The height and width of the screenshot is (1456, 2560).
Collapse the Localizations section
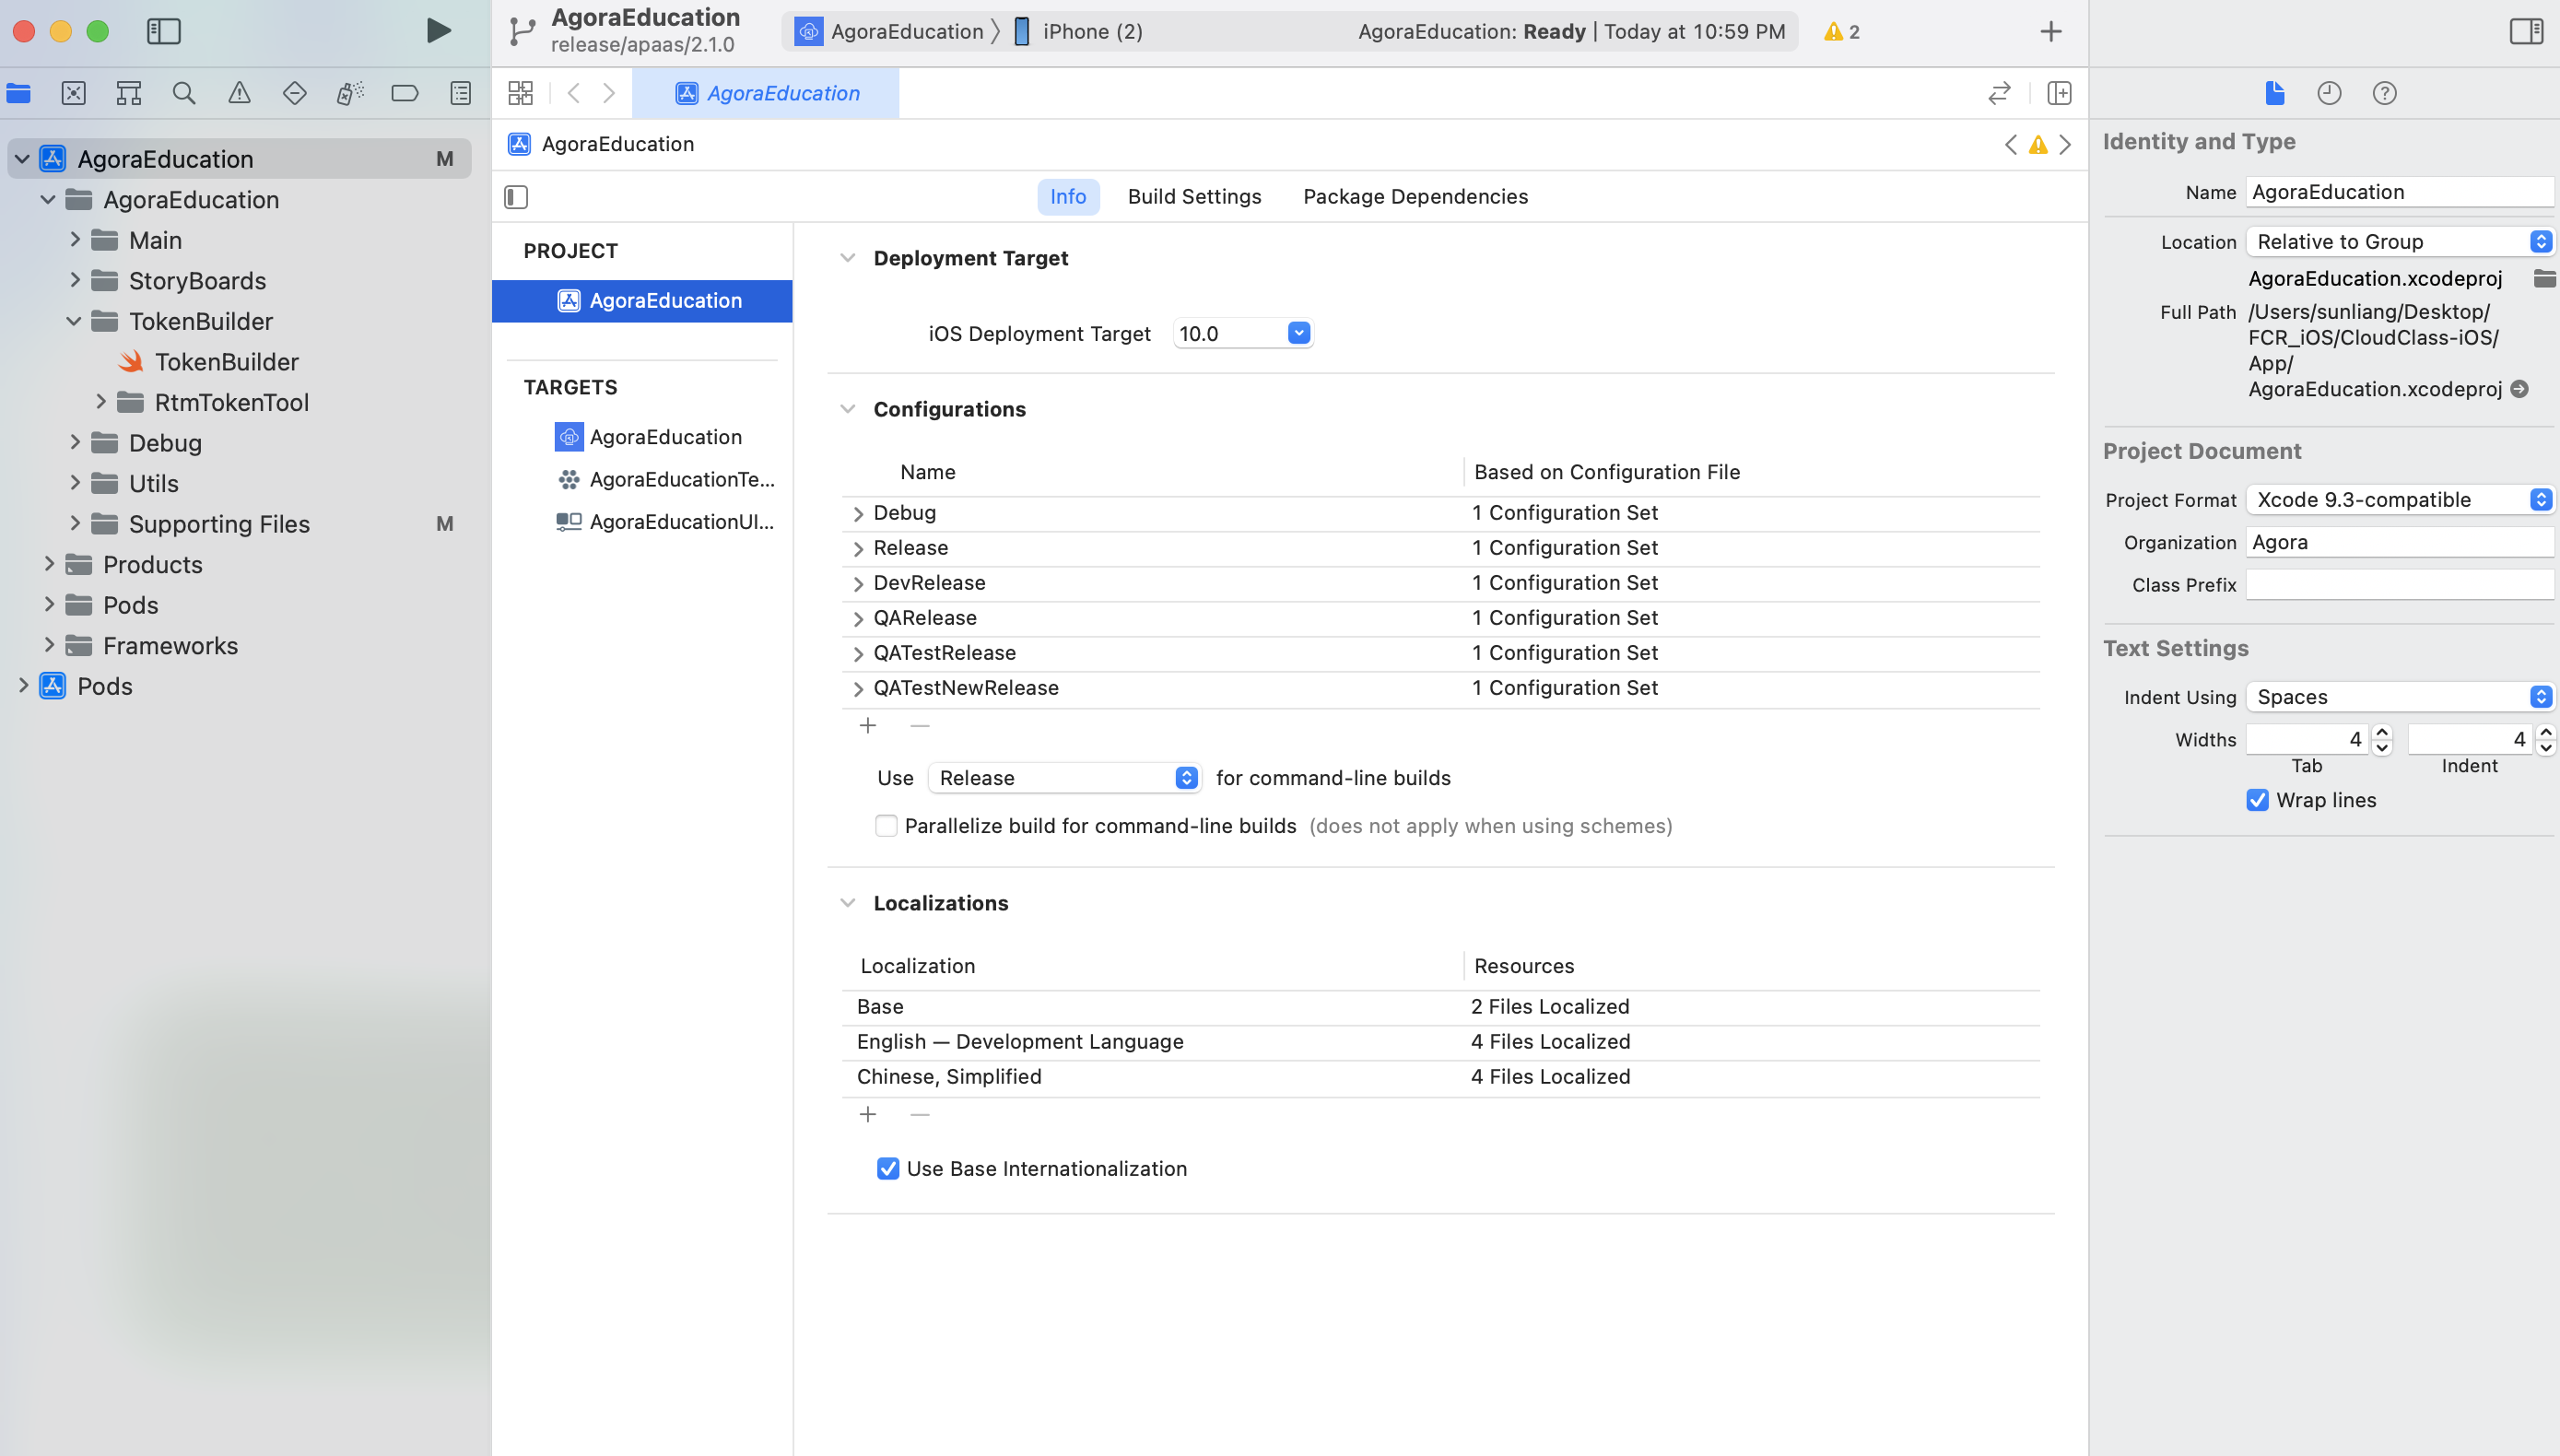click(848, 903)
